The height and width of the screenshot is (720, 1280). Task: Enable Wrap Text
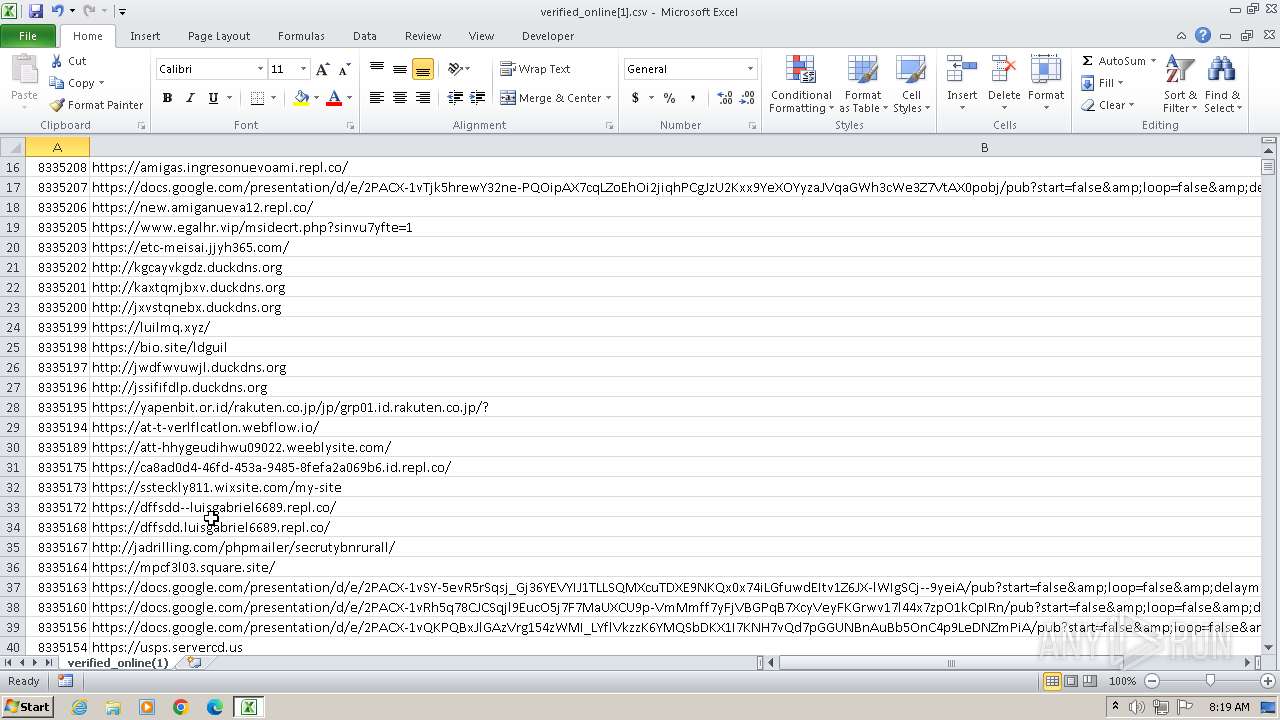tap(535, 69)
